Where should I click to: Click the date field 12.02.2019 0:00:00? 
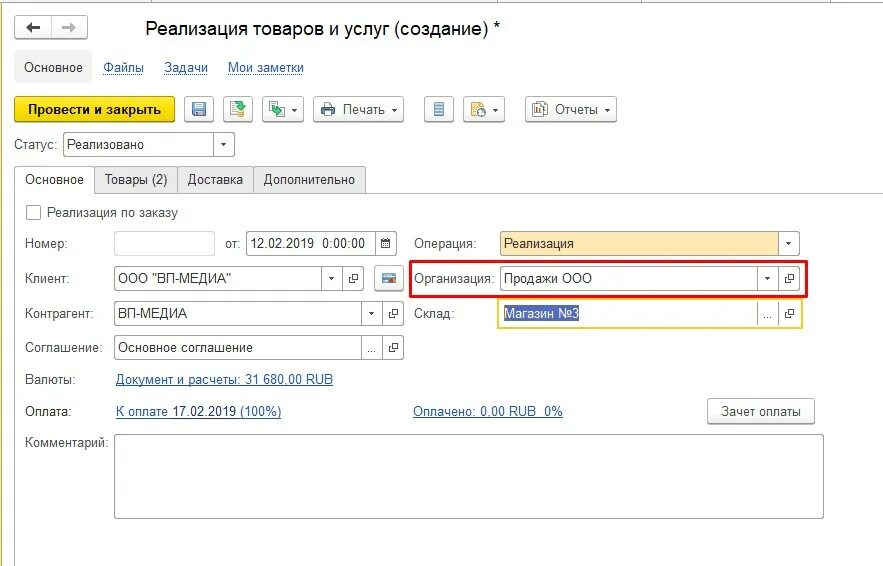point(311,244)
